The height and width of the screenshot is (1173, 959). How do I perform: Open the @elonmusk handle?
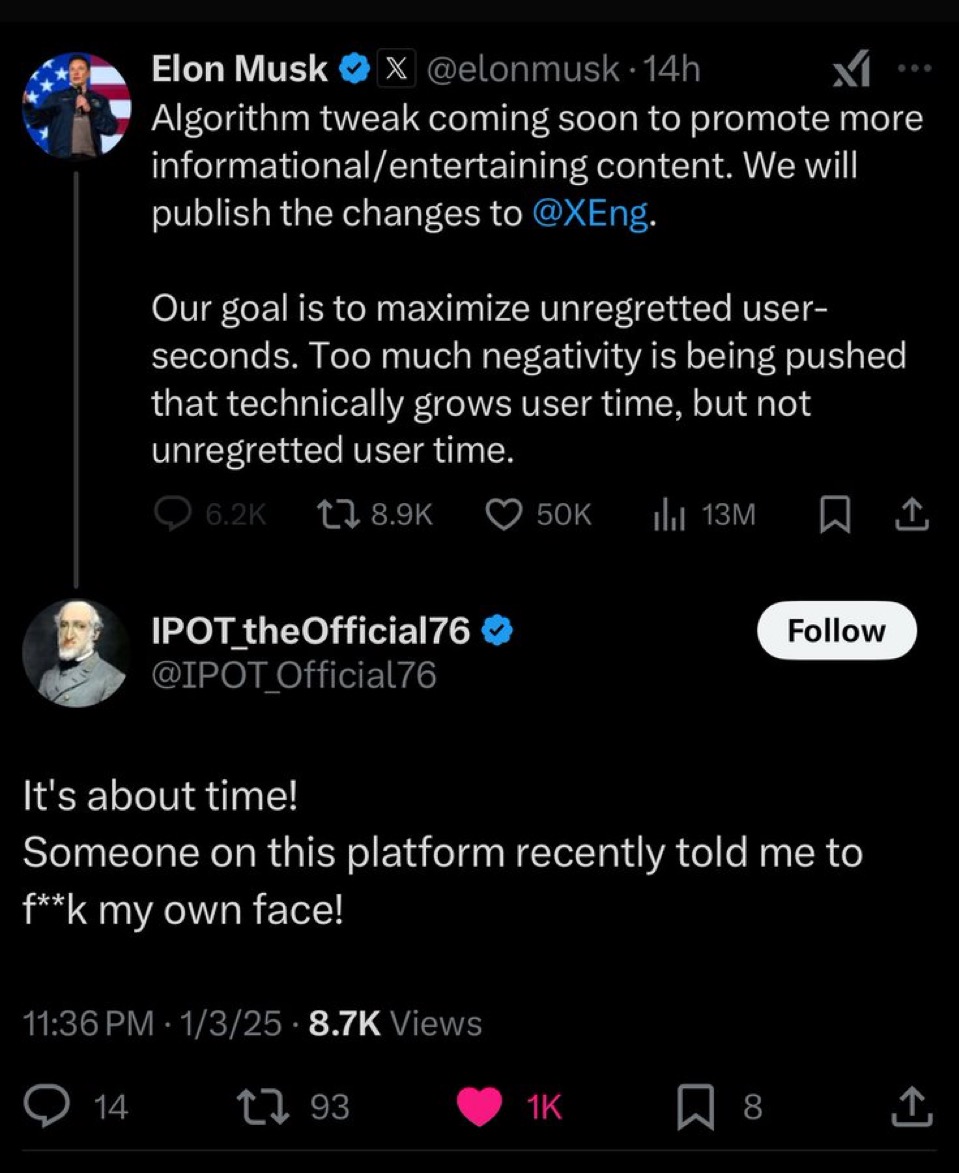[523, 70]
